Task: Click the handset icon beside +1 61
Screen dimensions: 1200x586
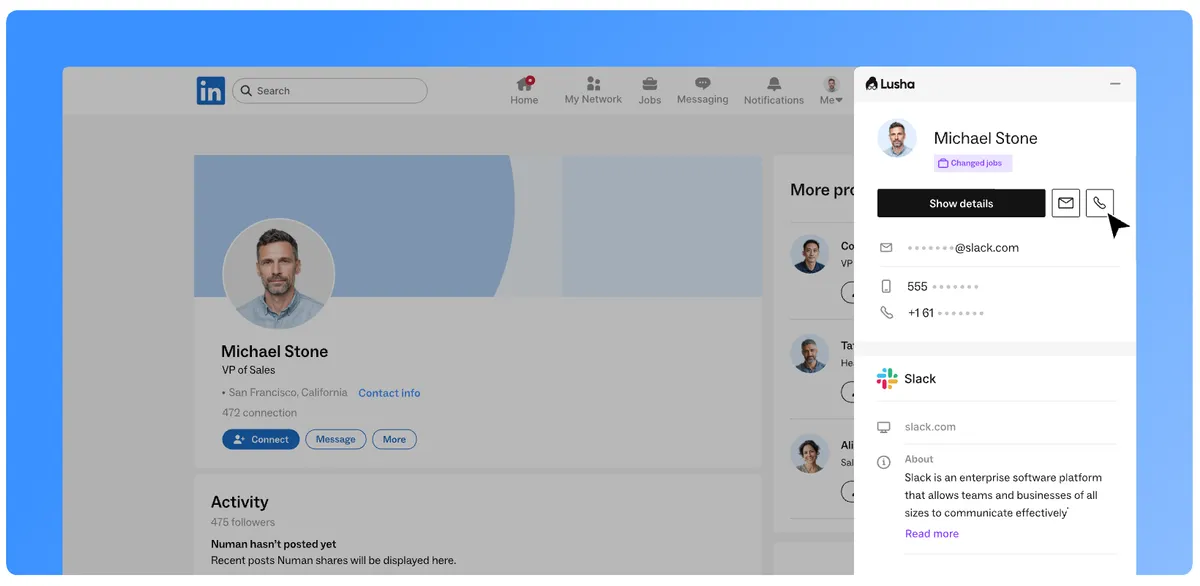Action: [886, 313]
